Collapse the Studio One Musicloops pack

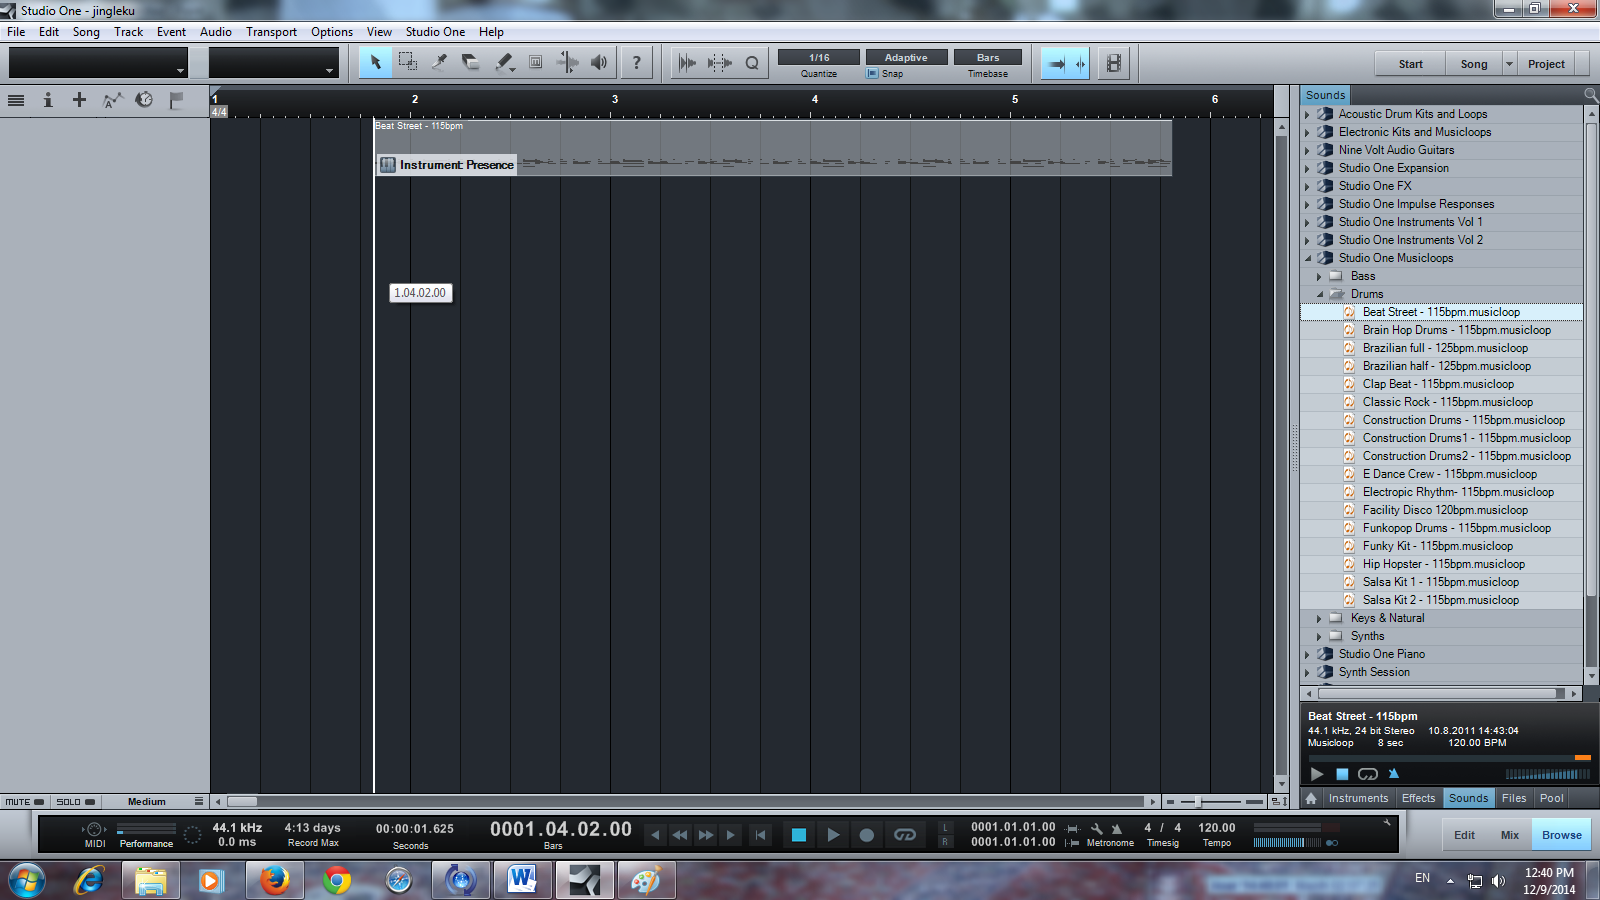pos(1307,259)
